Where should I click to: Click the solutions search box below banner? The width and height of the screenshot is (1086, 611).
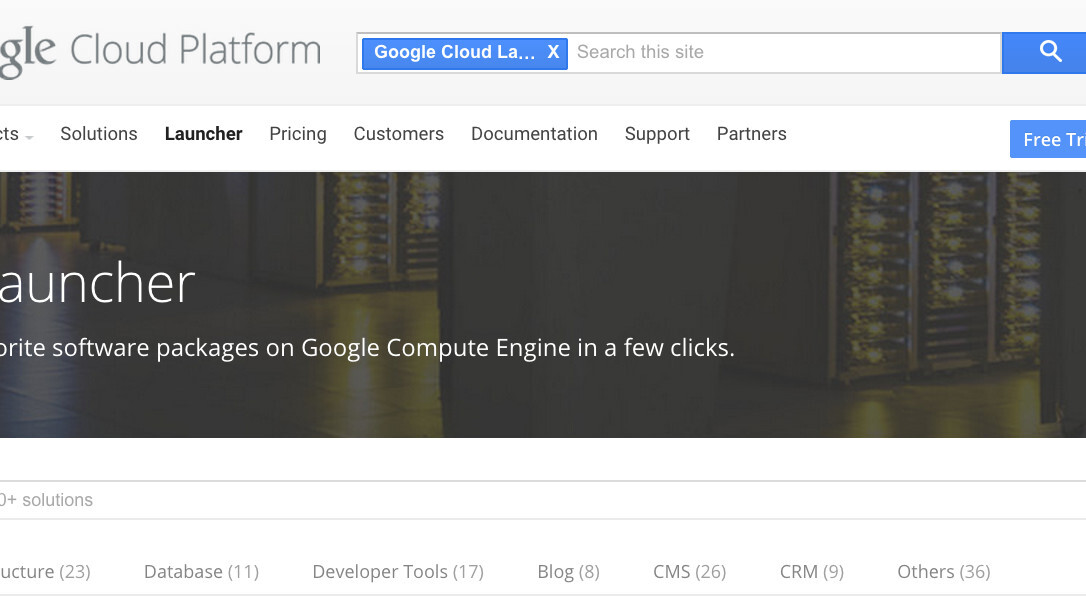[540, 500]
